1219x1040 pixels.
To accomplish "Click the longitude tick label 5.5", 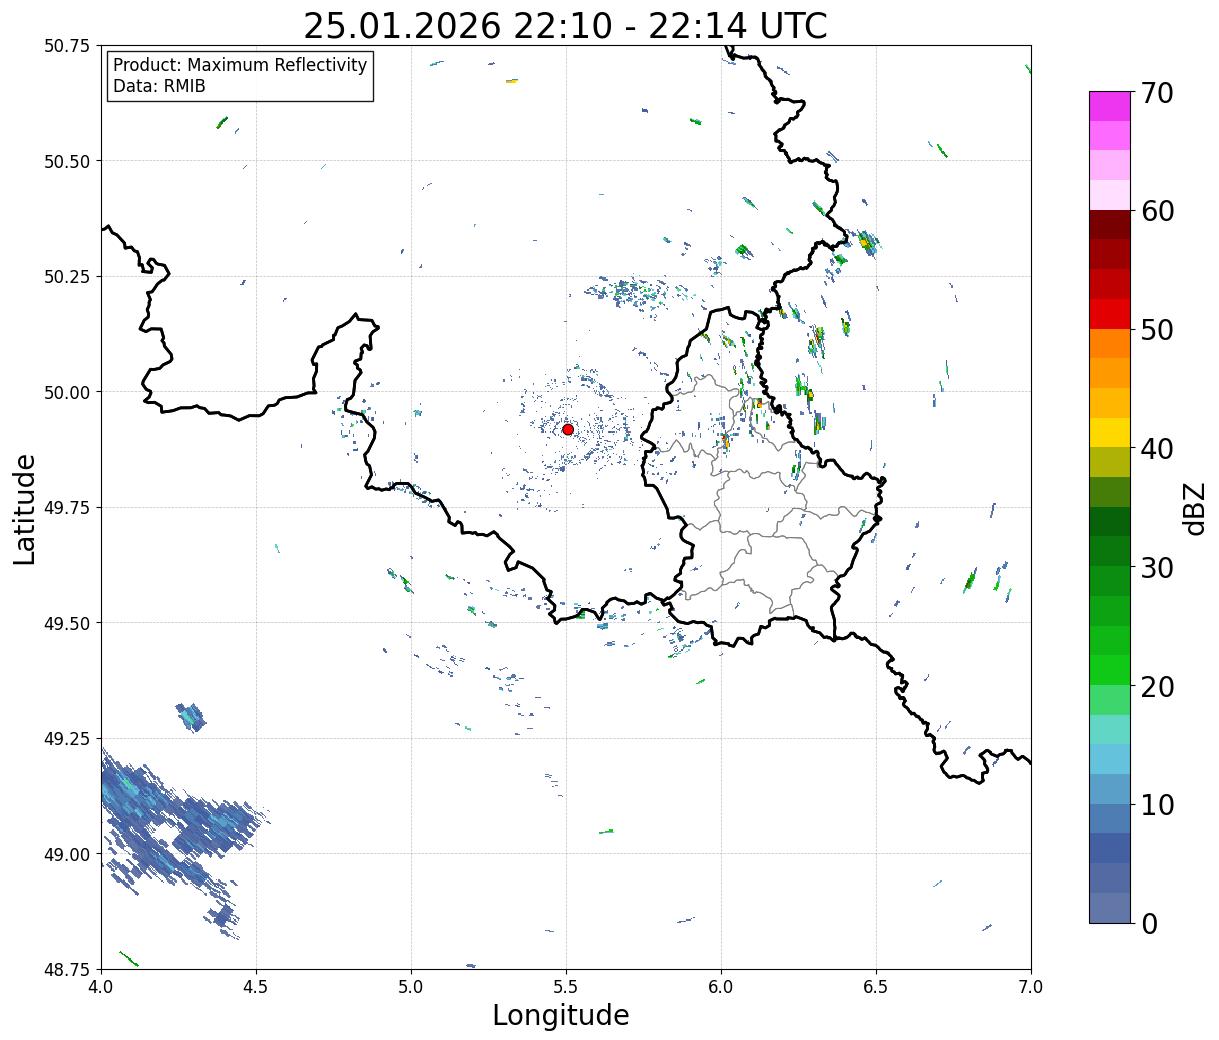I will 566,987.
